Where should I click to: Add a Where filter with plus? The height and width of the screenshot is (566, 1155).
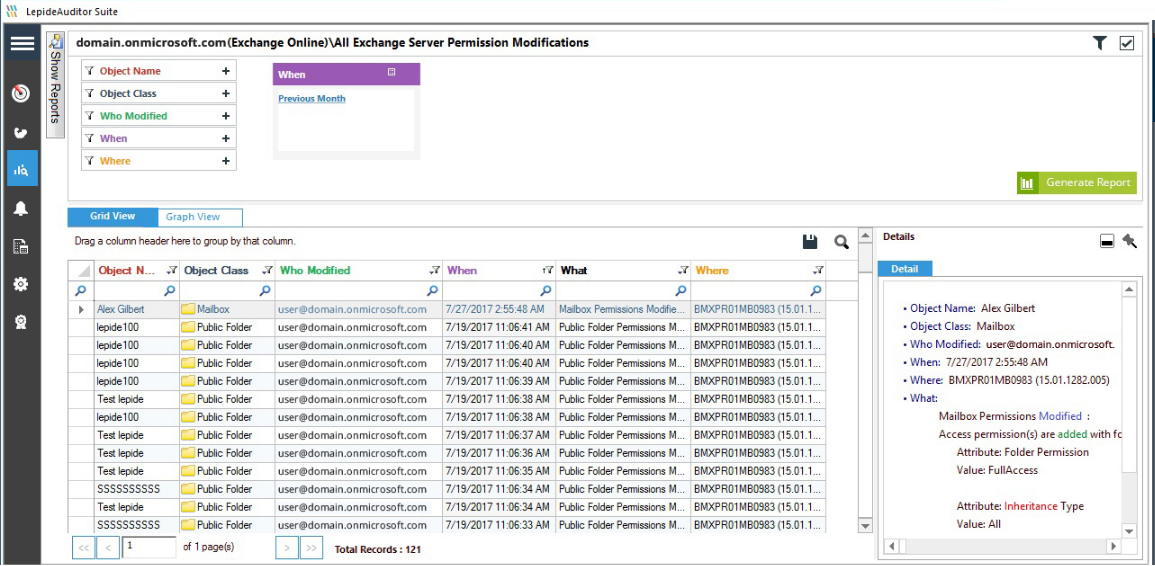[x=226, y=161]
